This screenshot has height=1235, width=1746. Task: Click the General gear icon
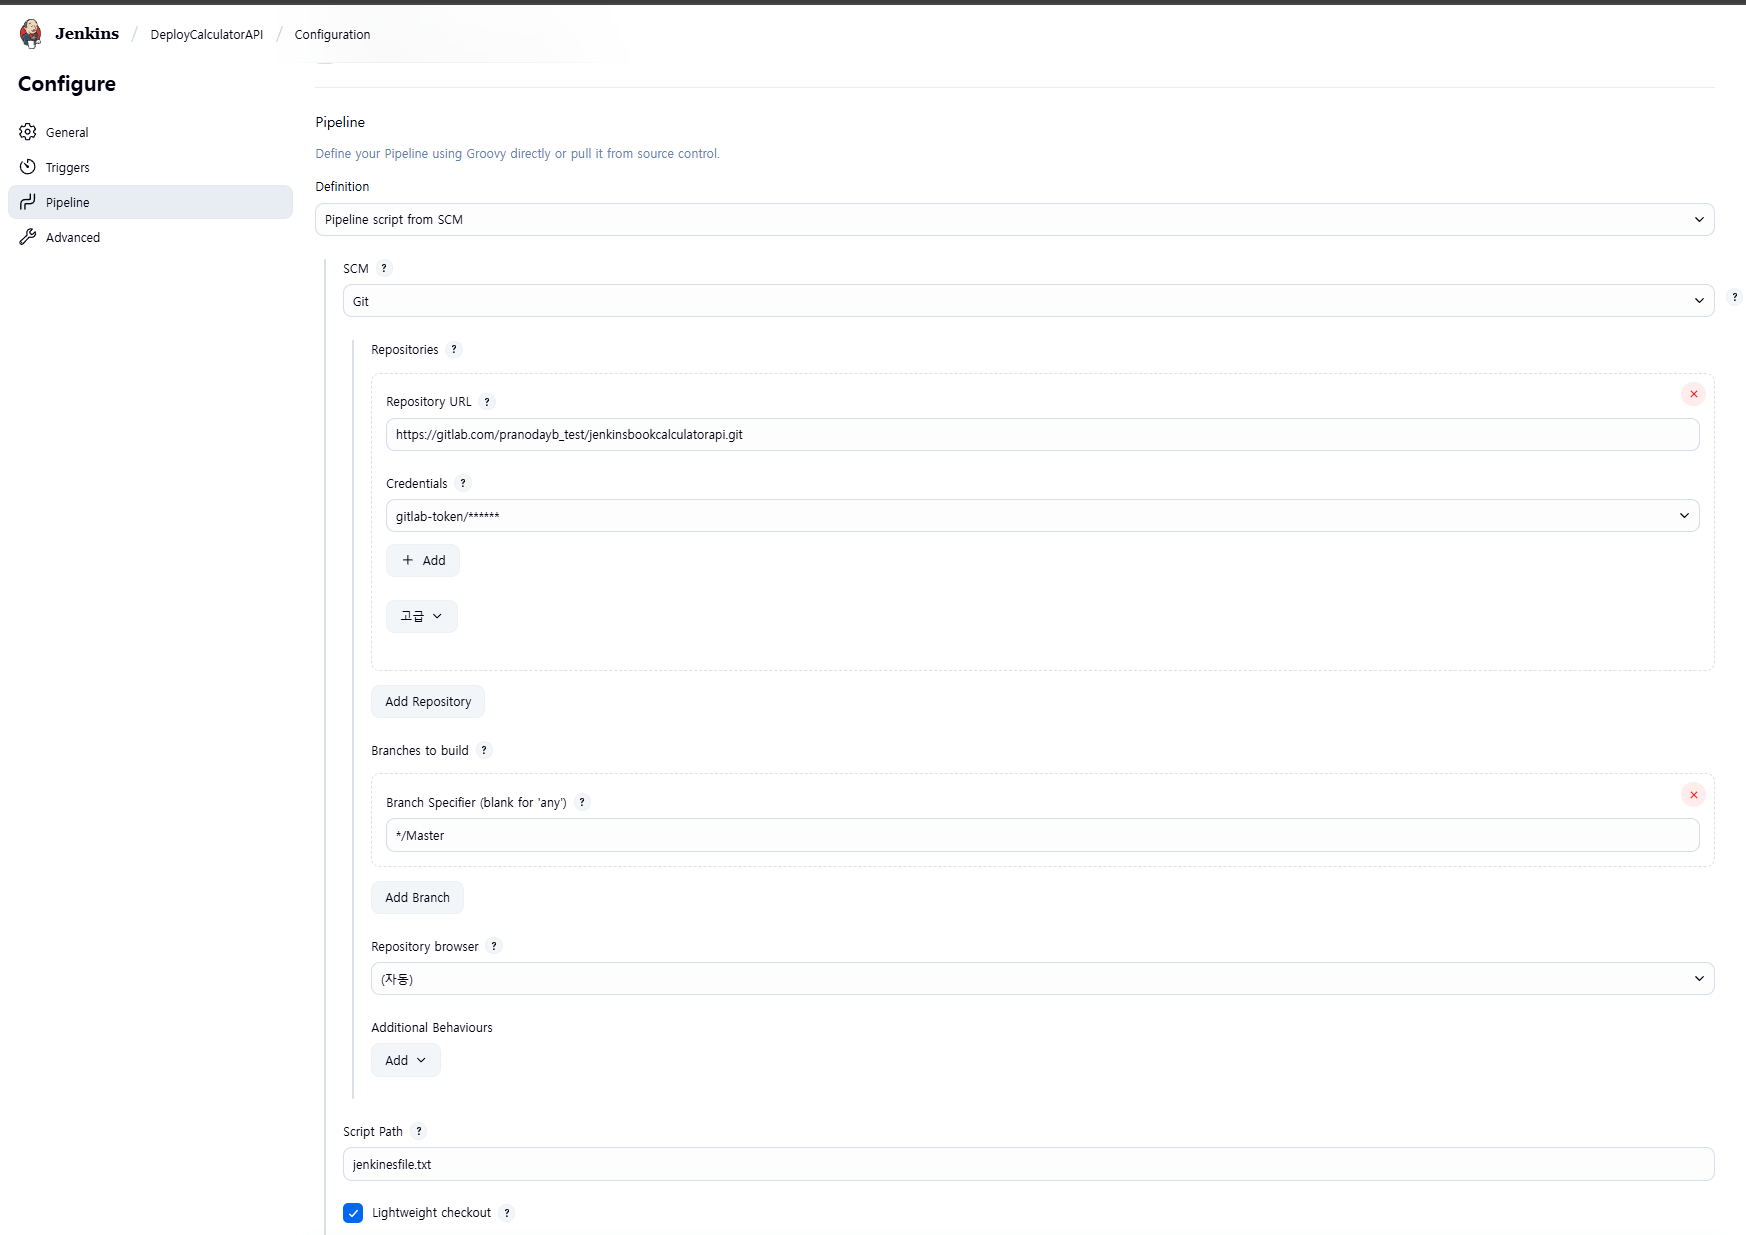[28, 132]
